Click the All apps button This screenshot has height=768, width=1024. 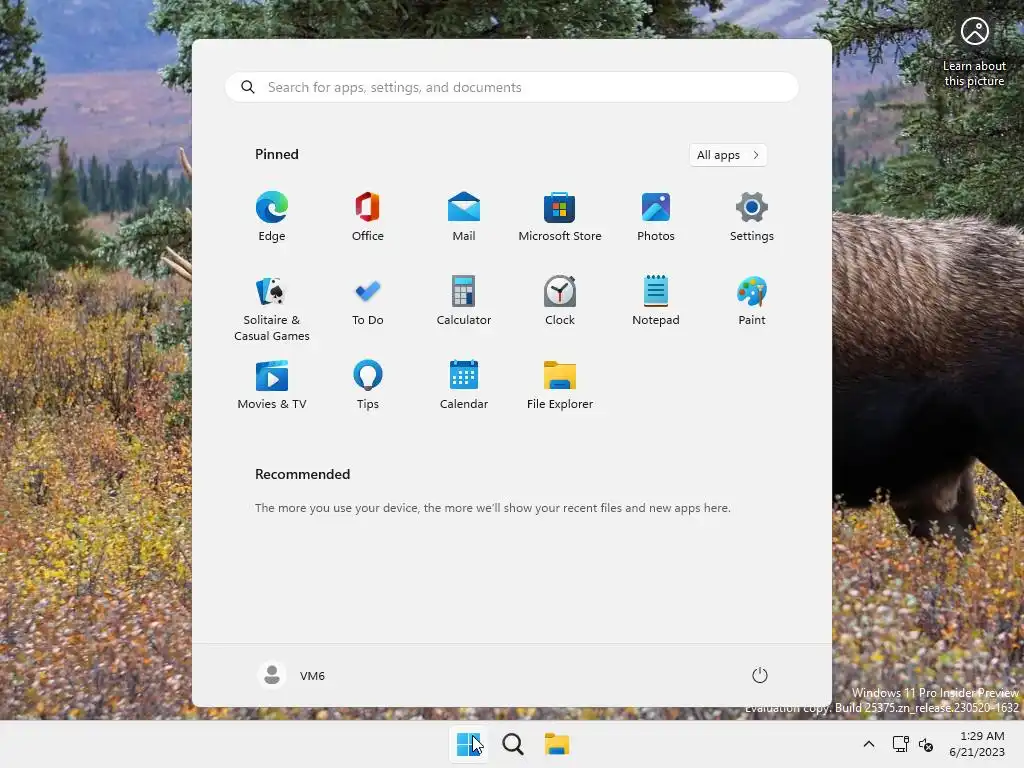[x=728, y=155]
